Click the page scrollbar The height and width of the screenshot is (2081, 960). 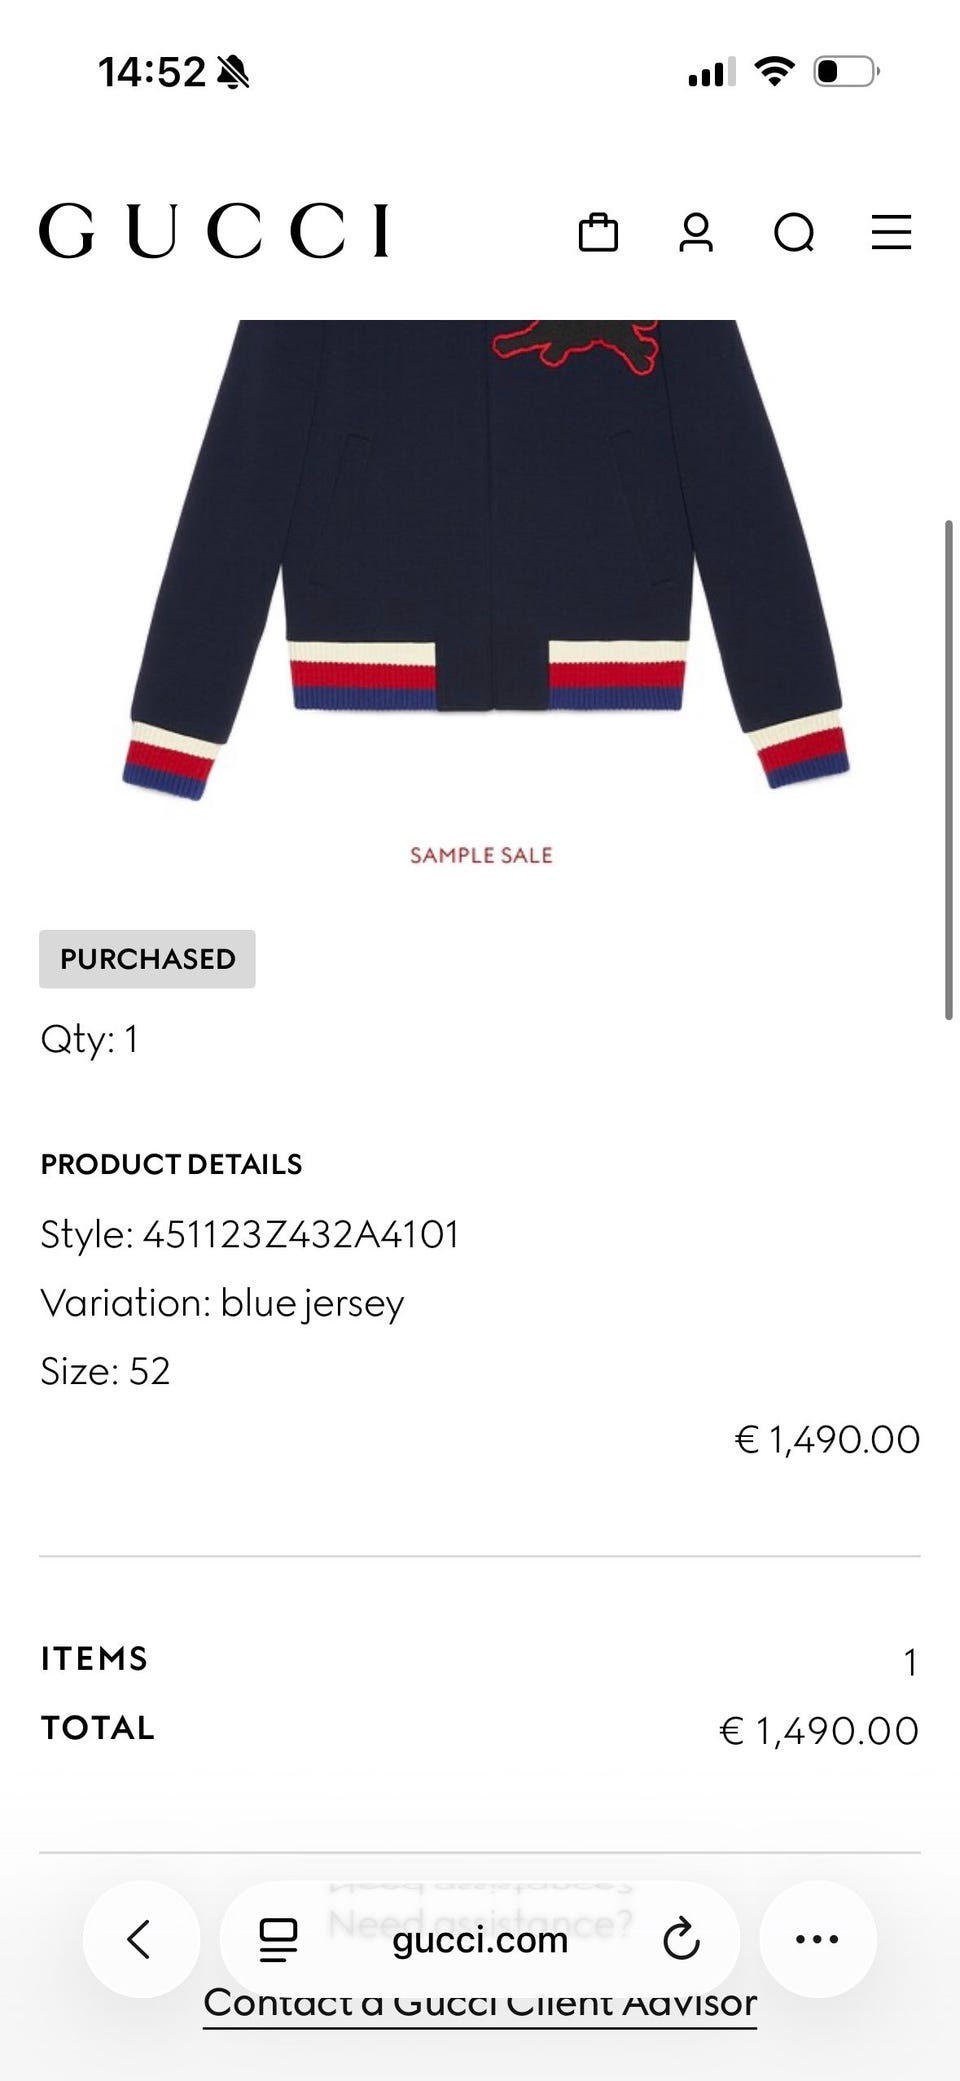coord(949,769)
